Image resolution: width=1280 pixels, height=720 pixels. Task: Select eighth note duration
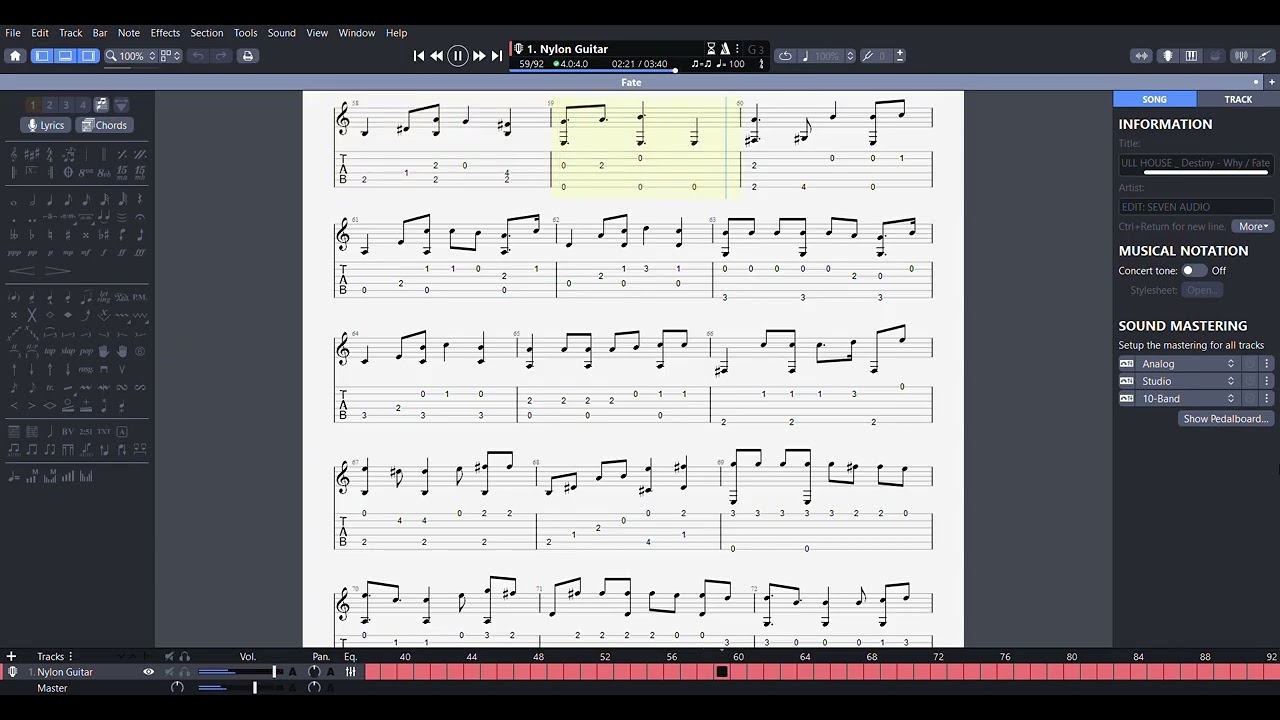(x=68, y=201)
